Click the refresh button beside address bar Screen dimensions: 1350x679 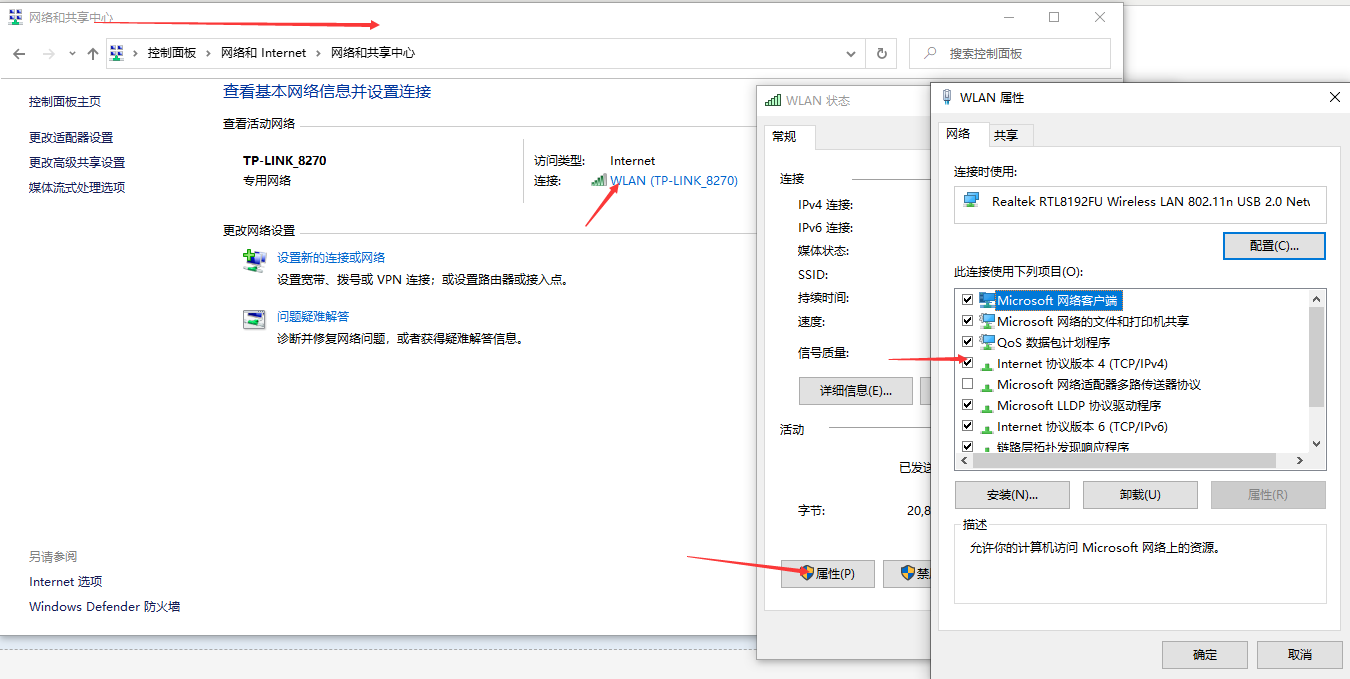(x=881, y=53)
